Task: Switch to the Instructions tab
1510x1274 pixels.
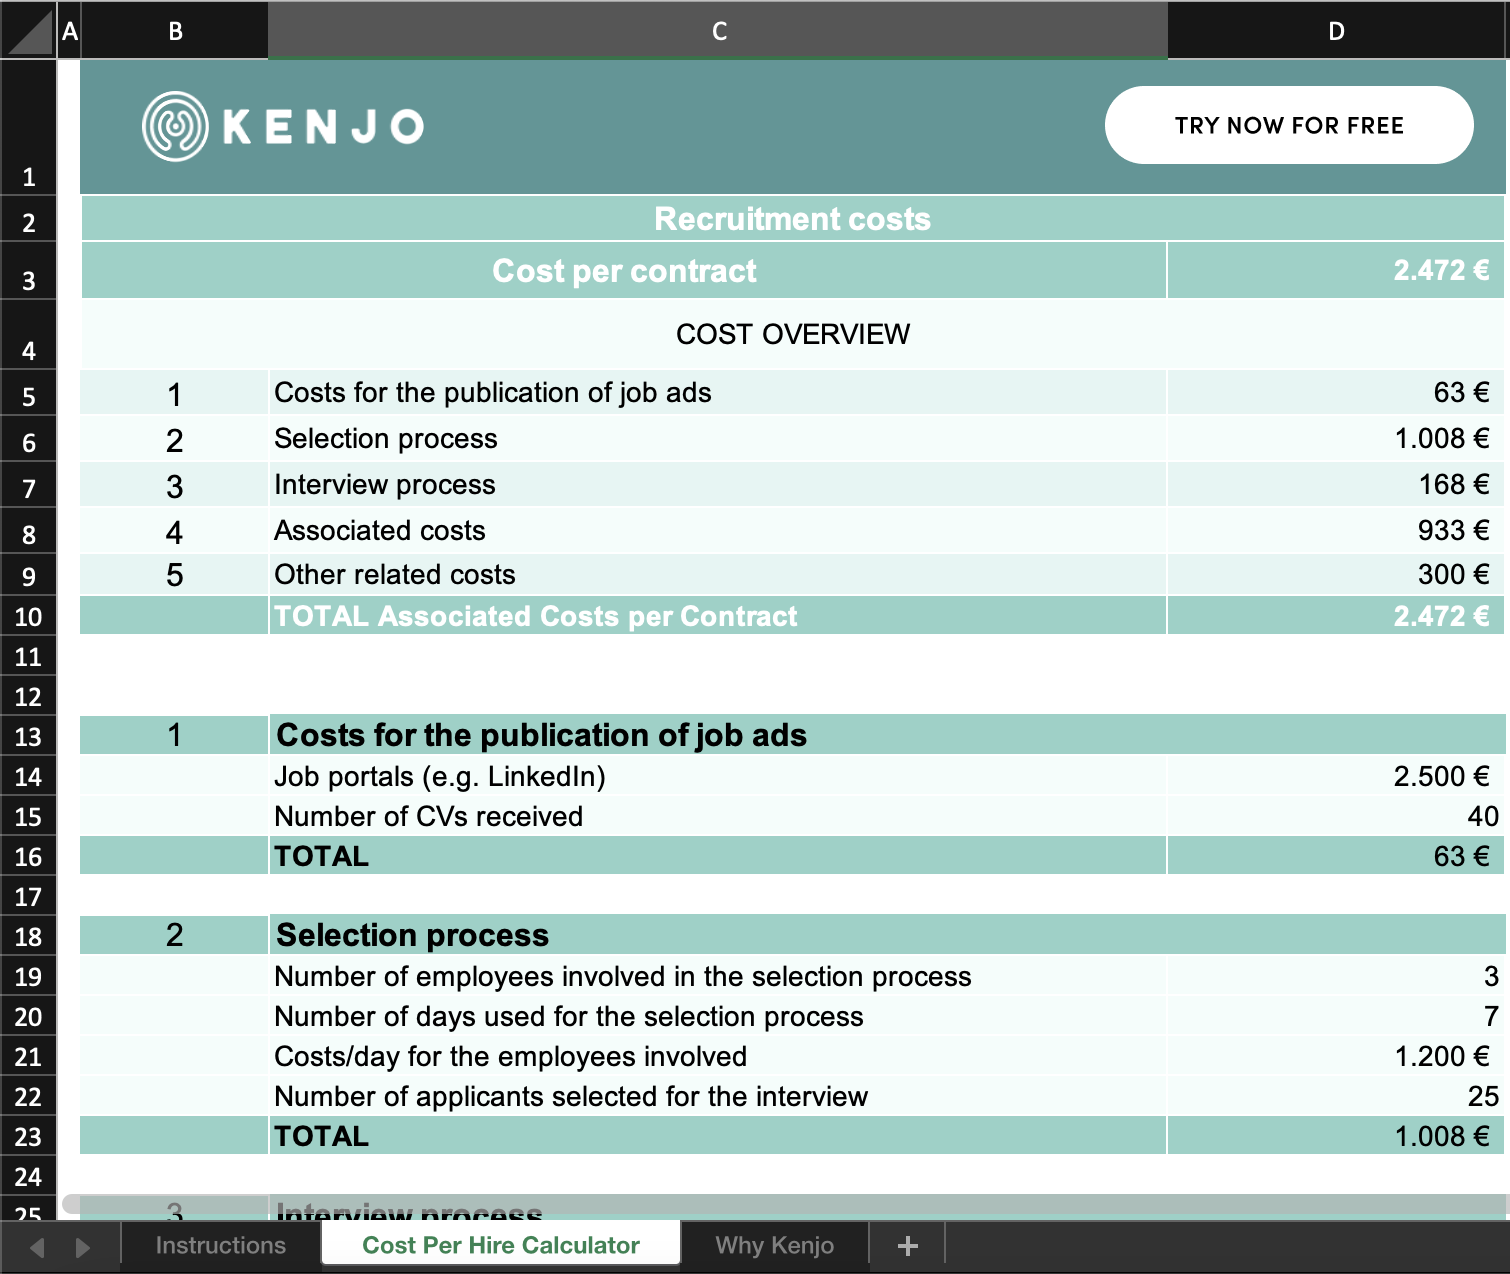Action: (219, 1245)
